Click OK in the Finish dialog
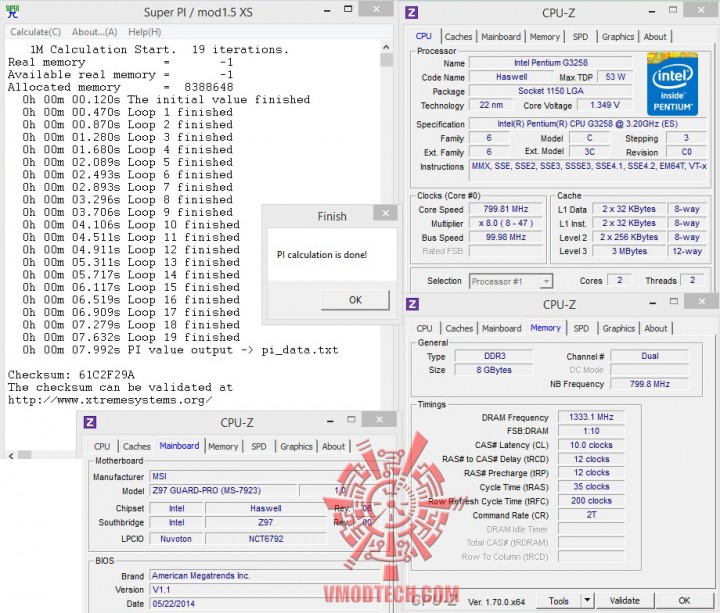The width and height of the screenshot is (720, 613). pyautogui.click(x=355, y=300)
